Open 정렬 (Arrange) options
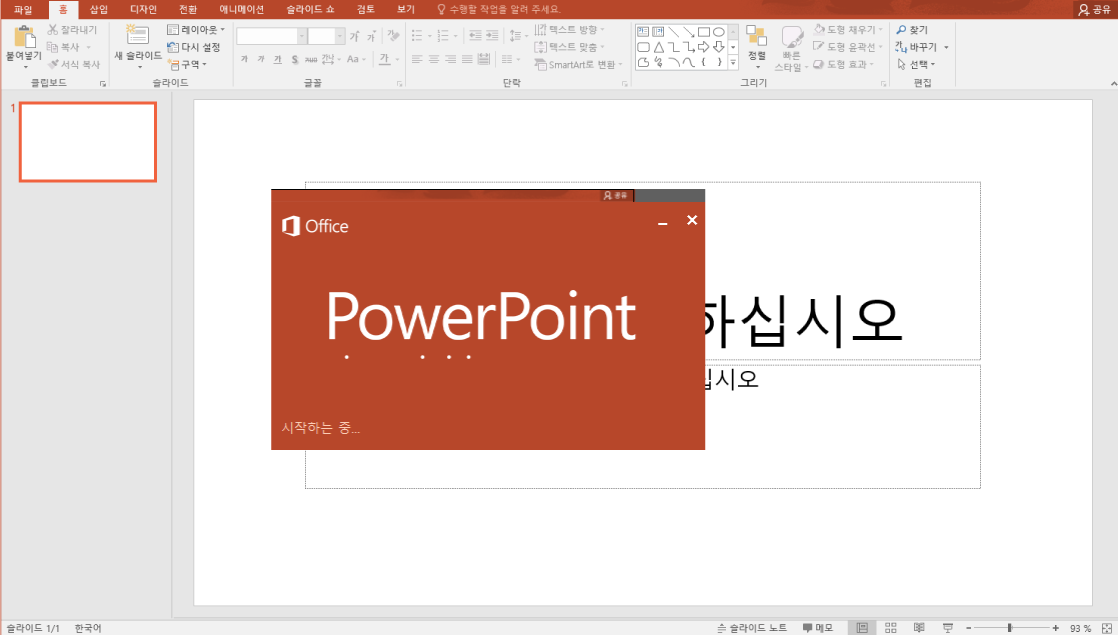This screenshot has width=1118, height=635. coord(757,47)
